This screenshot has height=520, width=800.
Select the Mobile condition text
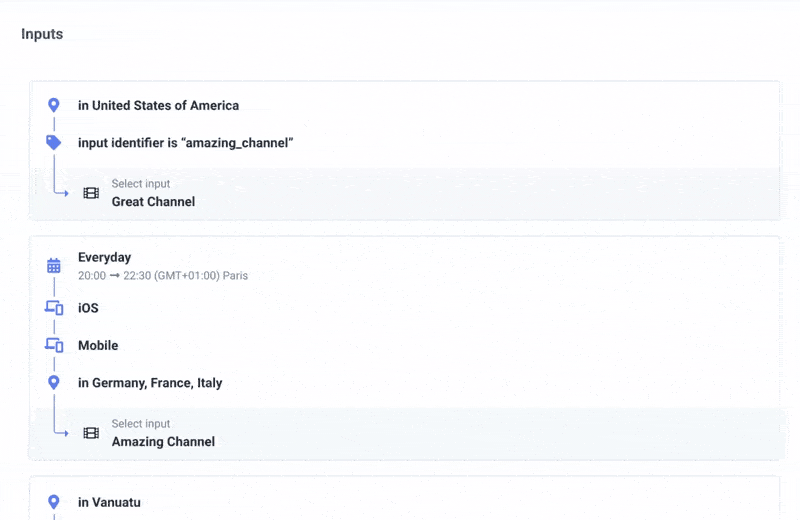click(x=98, y=345)
